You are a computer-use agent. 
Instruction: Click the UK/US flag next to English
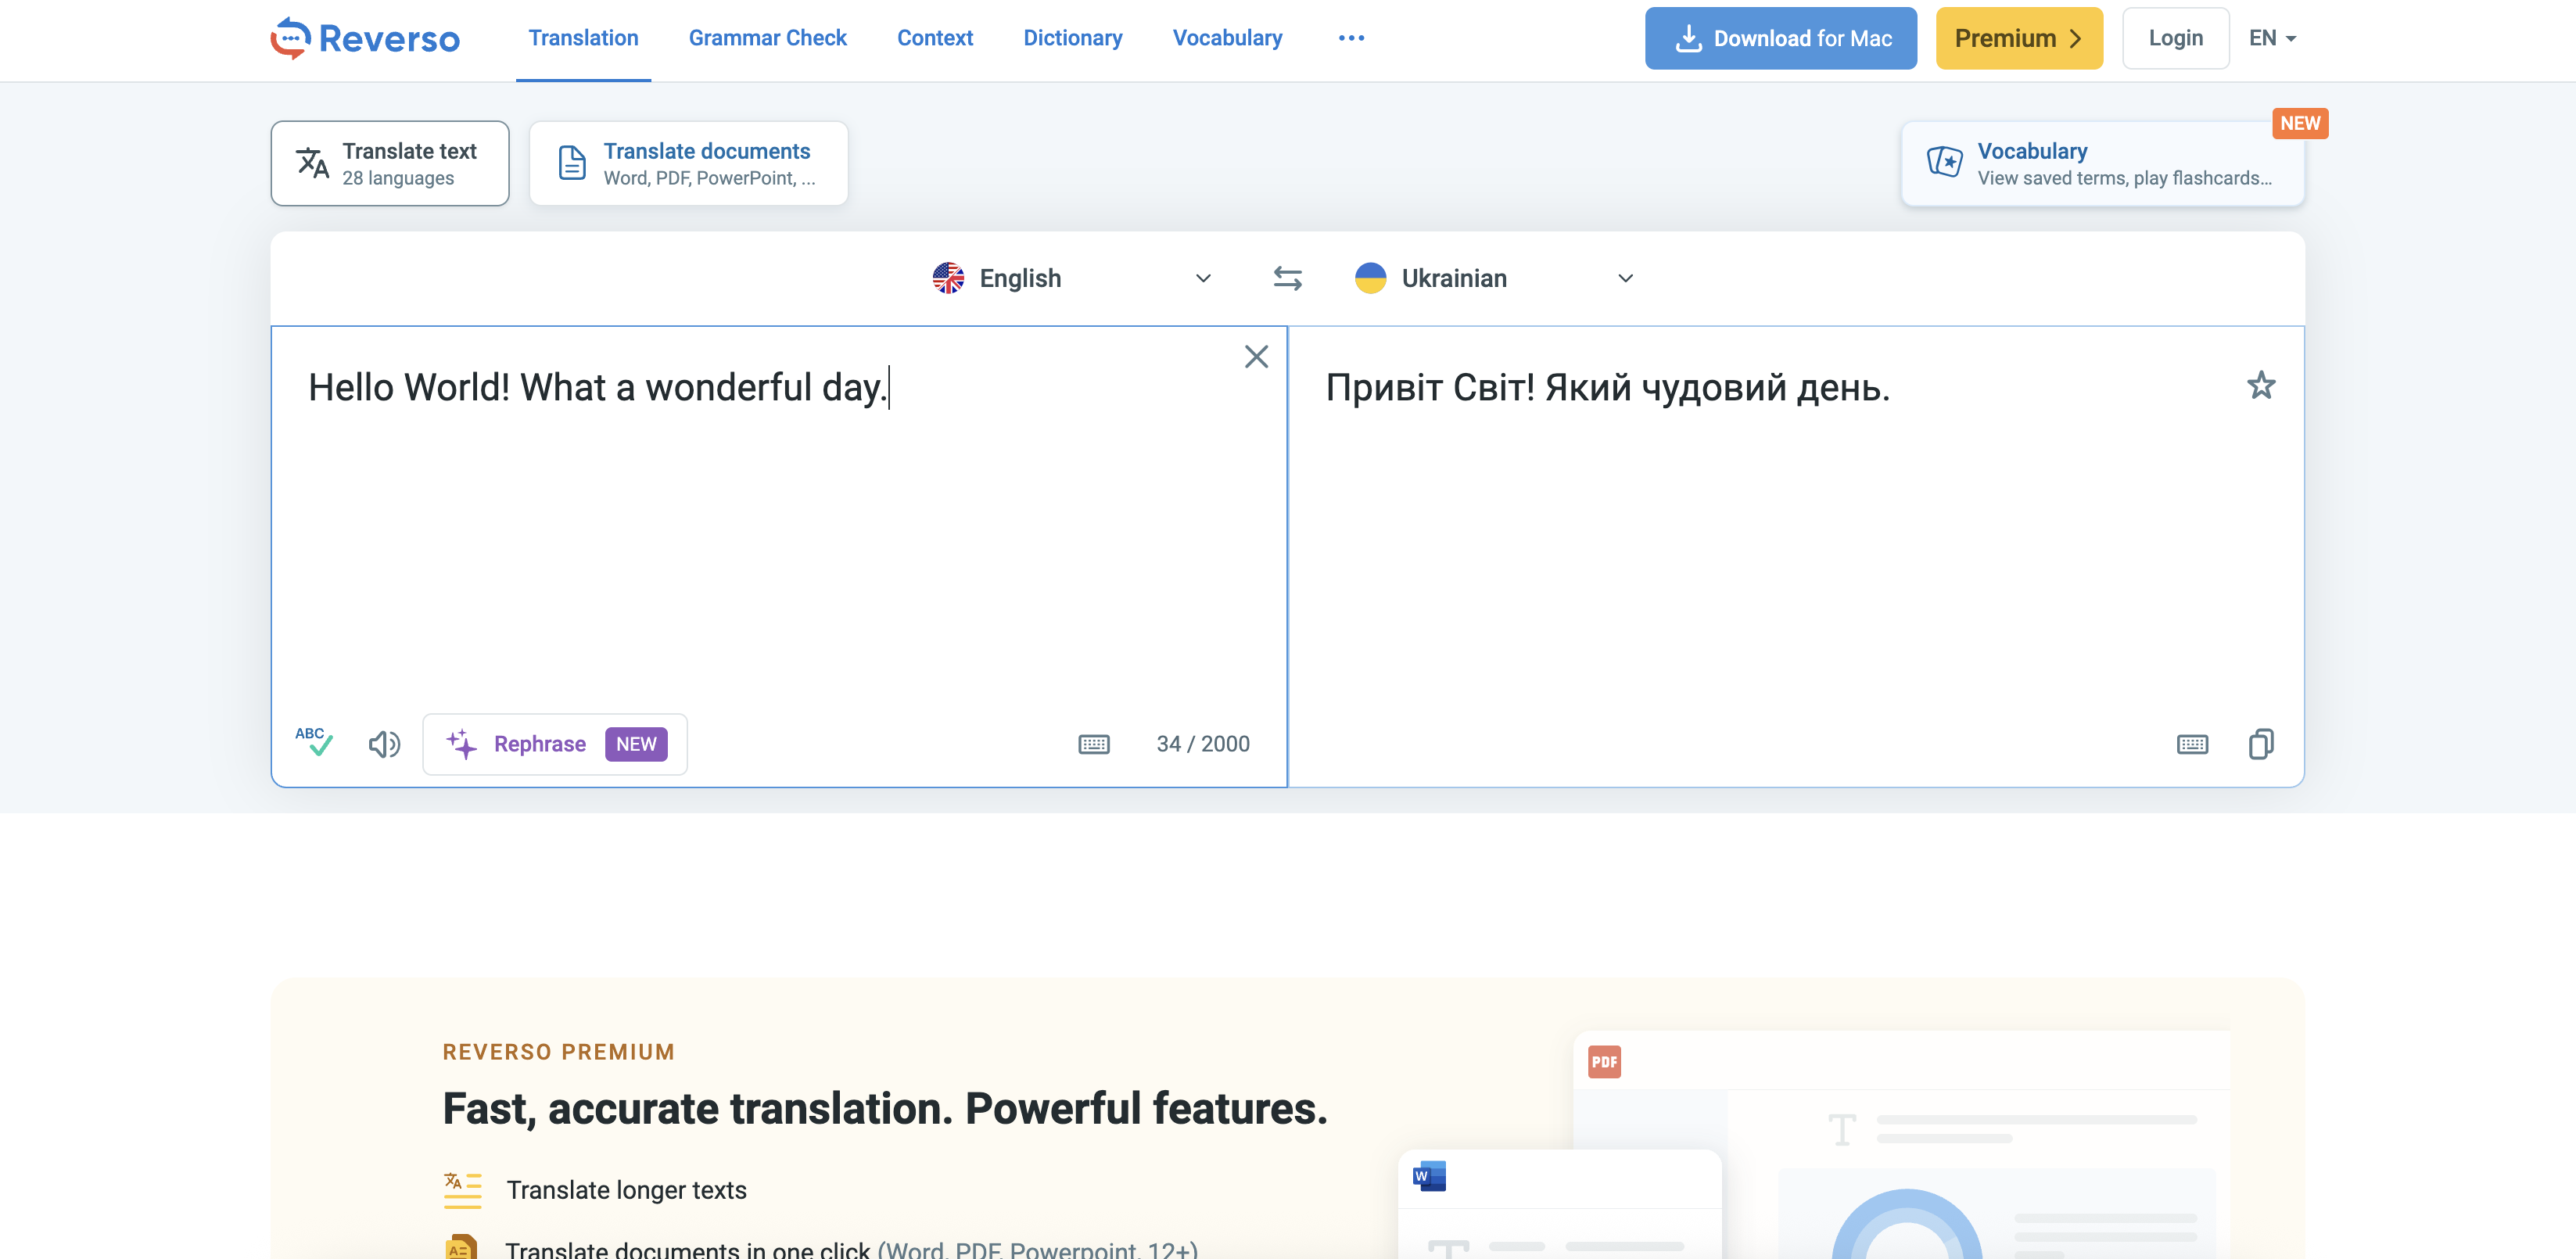tap(948, 278)
